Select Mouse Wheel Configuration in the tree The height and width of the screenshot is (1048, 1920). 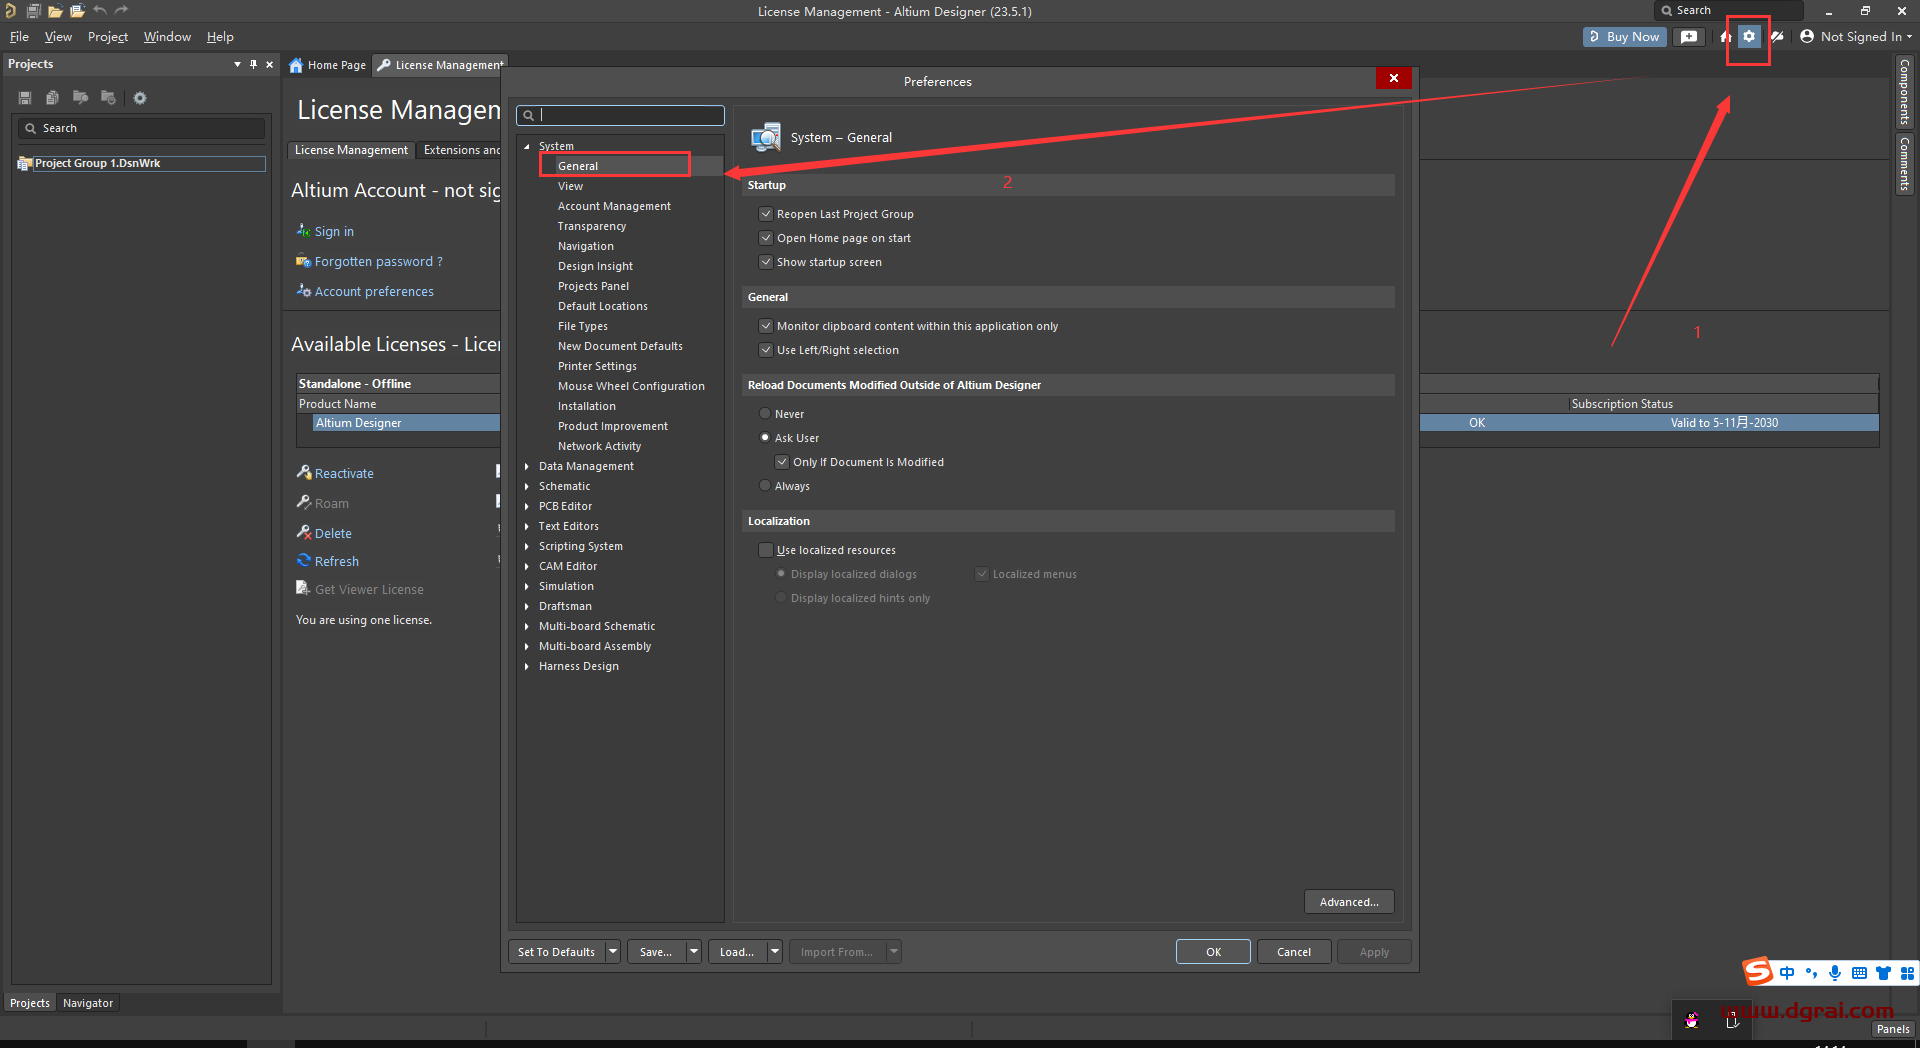point(631,386)
